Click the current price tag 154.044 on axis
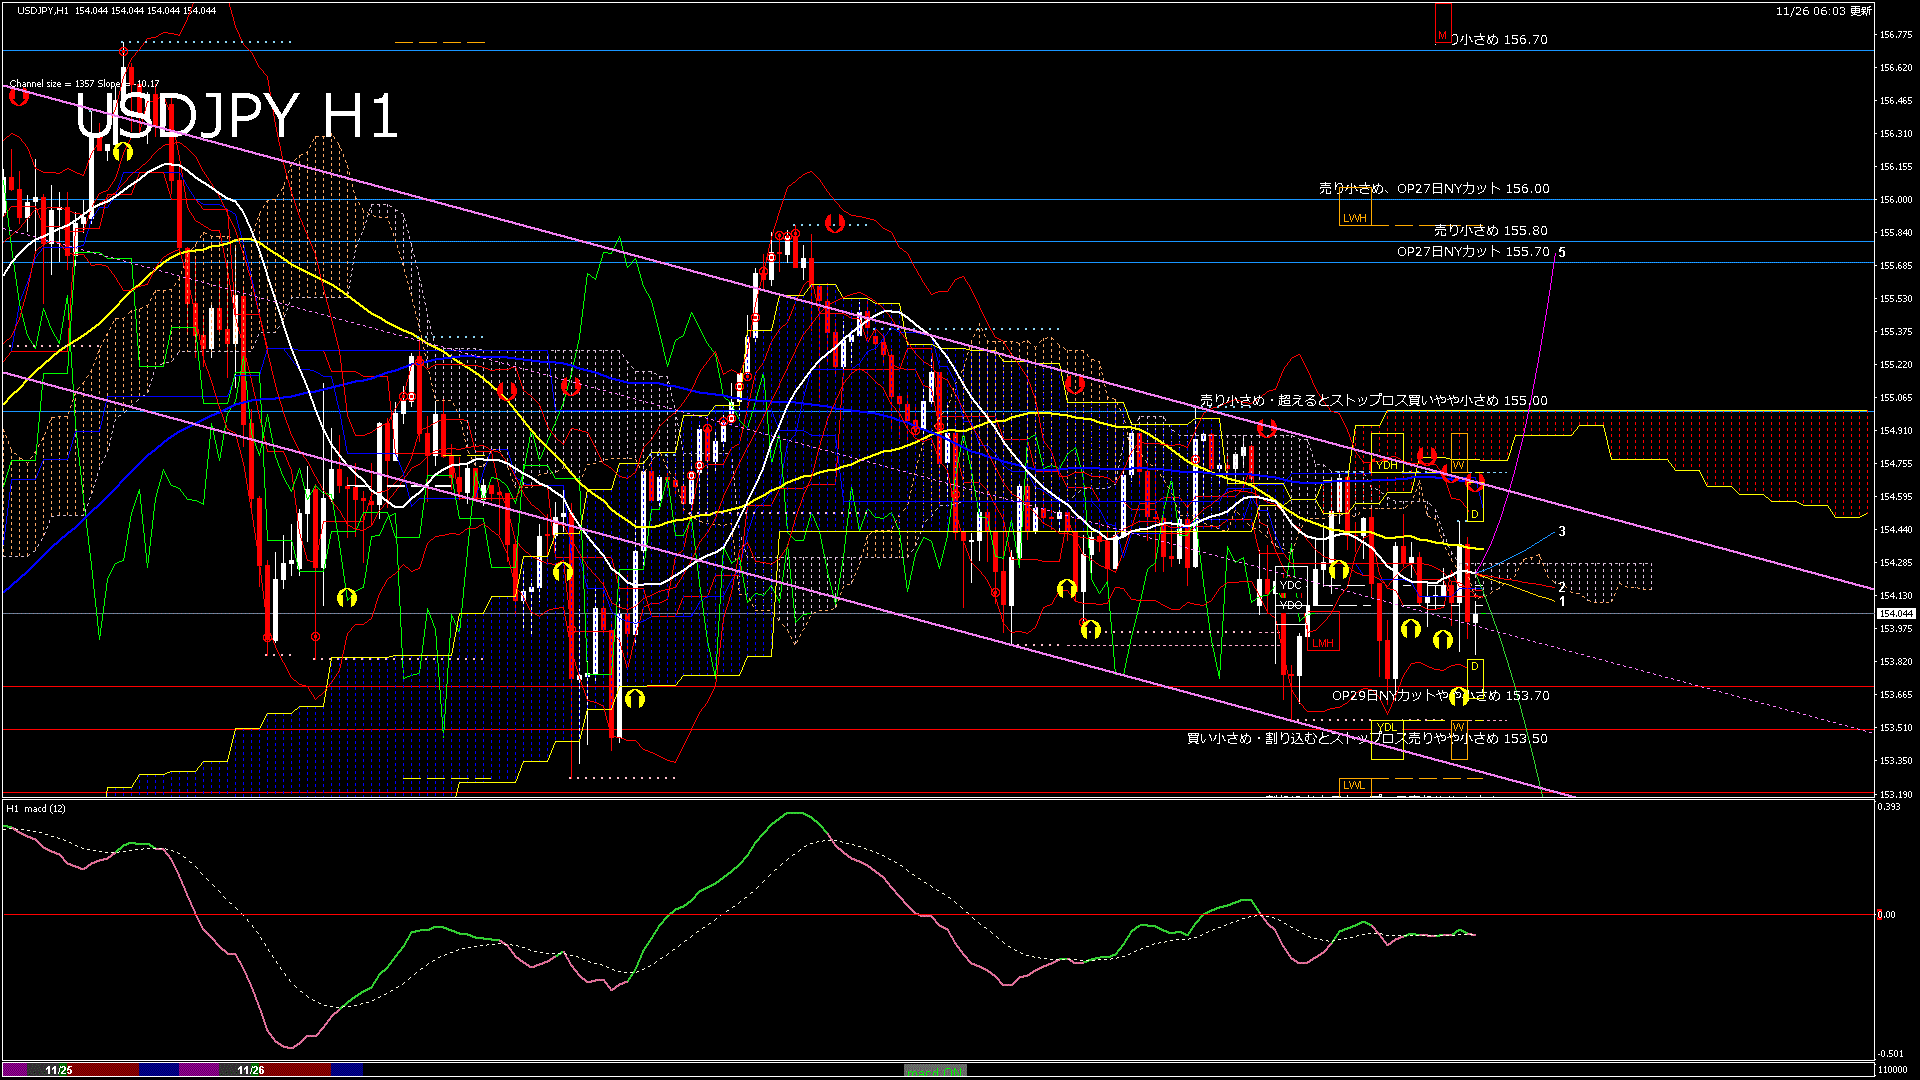Image resolution: width=1920 pixels, height=1080 pixels. click(x=1895, y=613)
